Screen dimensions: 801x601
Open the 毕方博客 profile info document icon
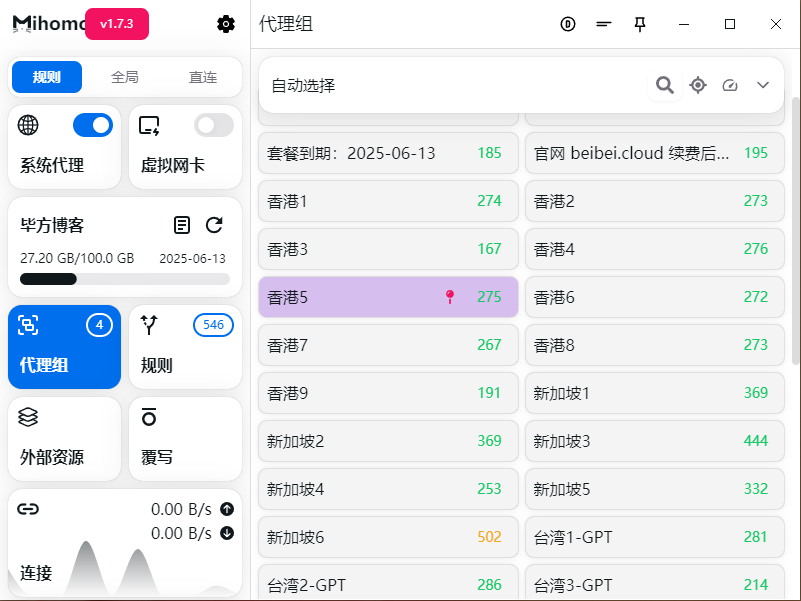[182, 225]
